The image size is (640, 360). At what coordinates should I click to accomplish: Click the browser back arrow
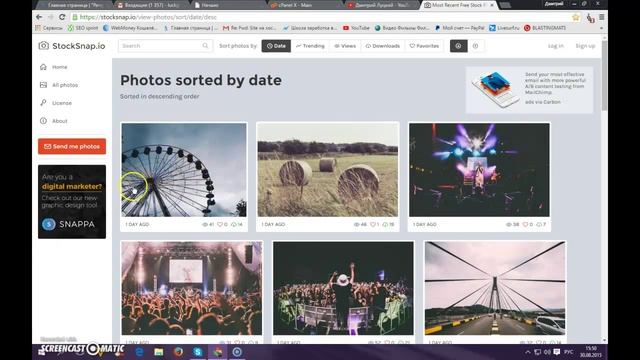[39, 17]
